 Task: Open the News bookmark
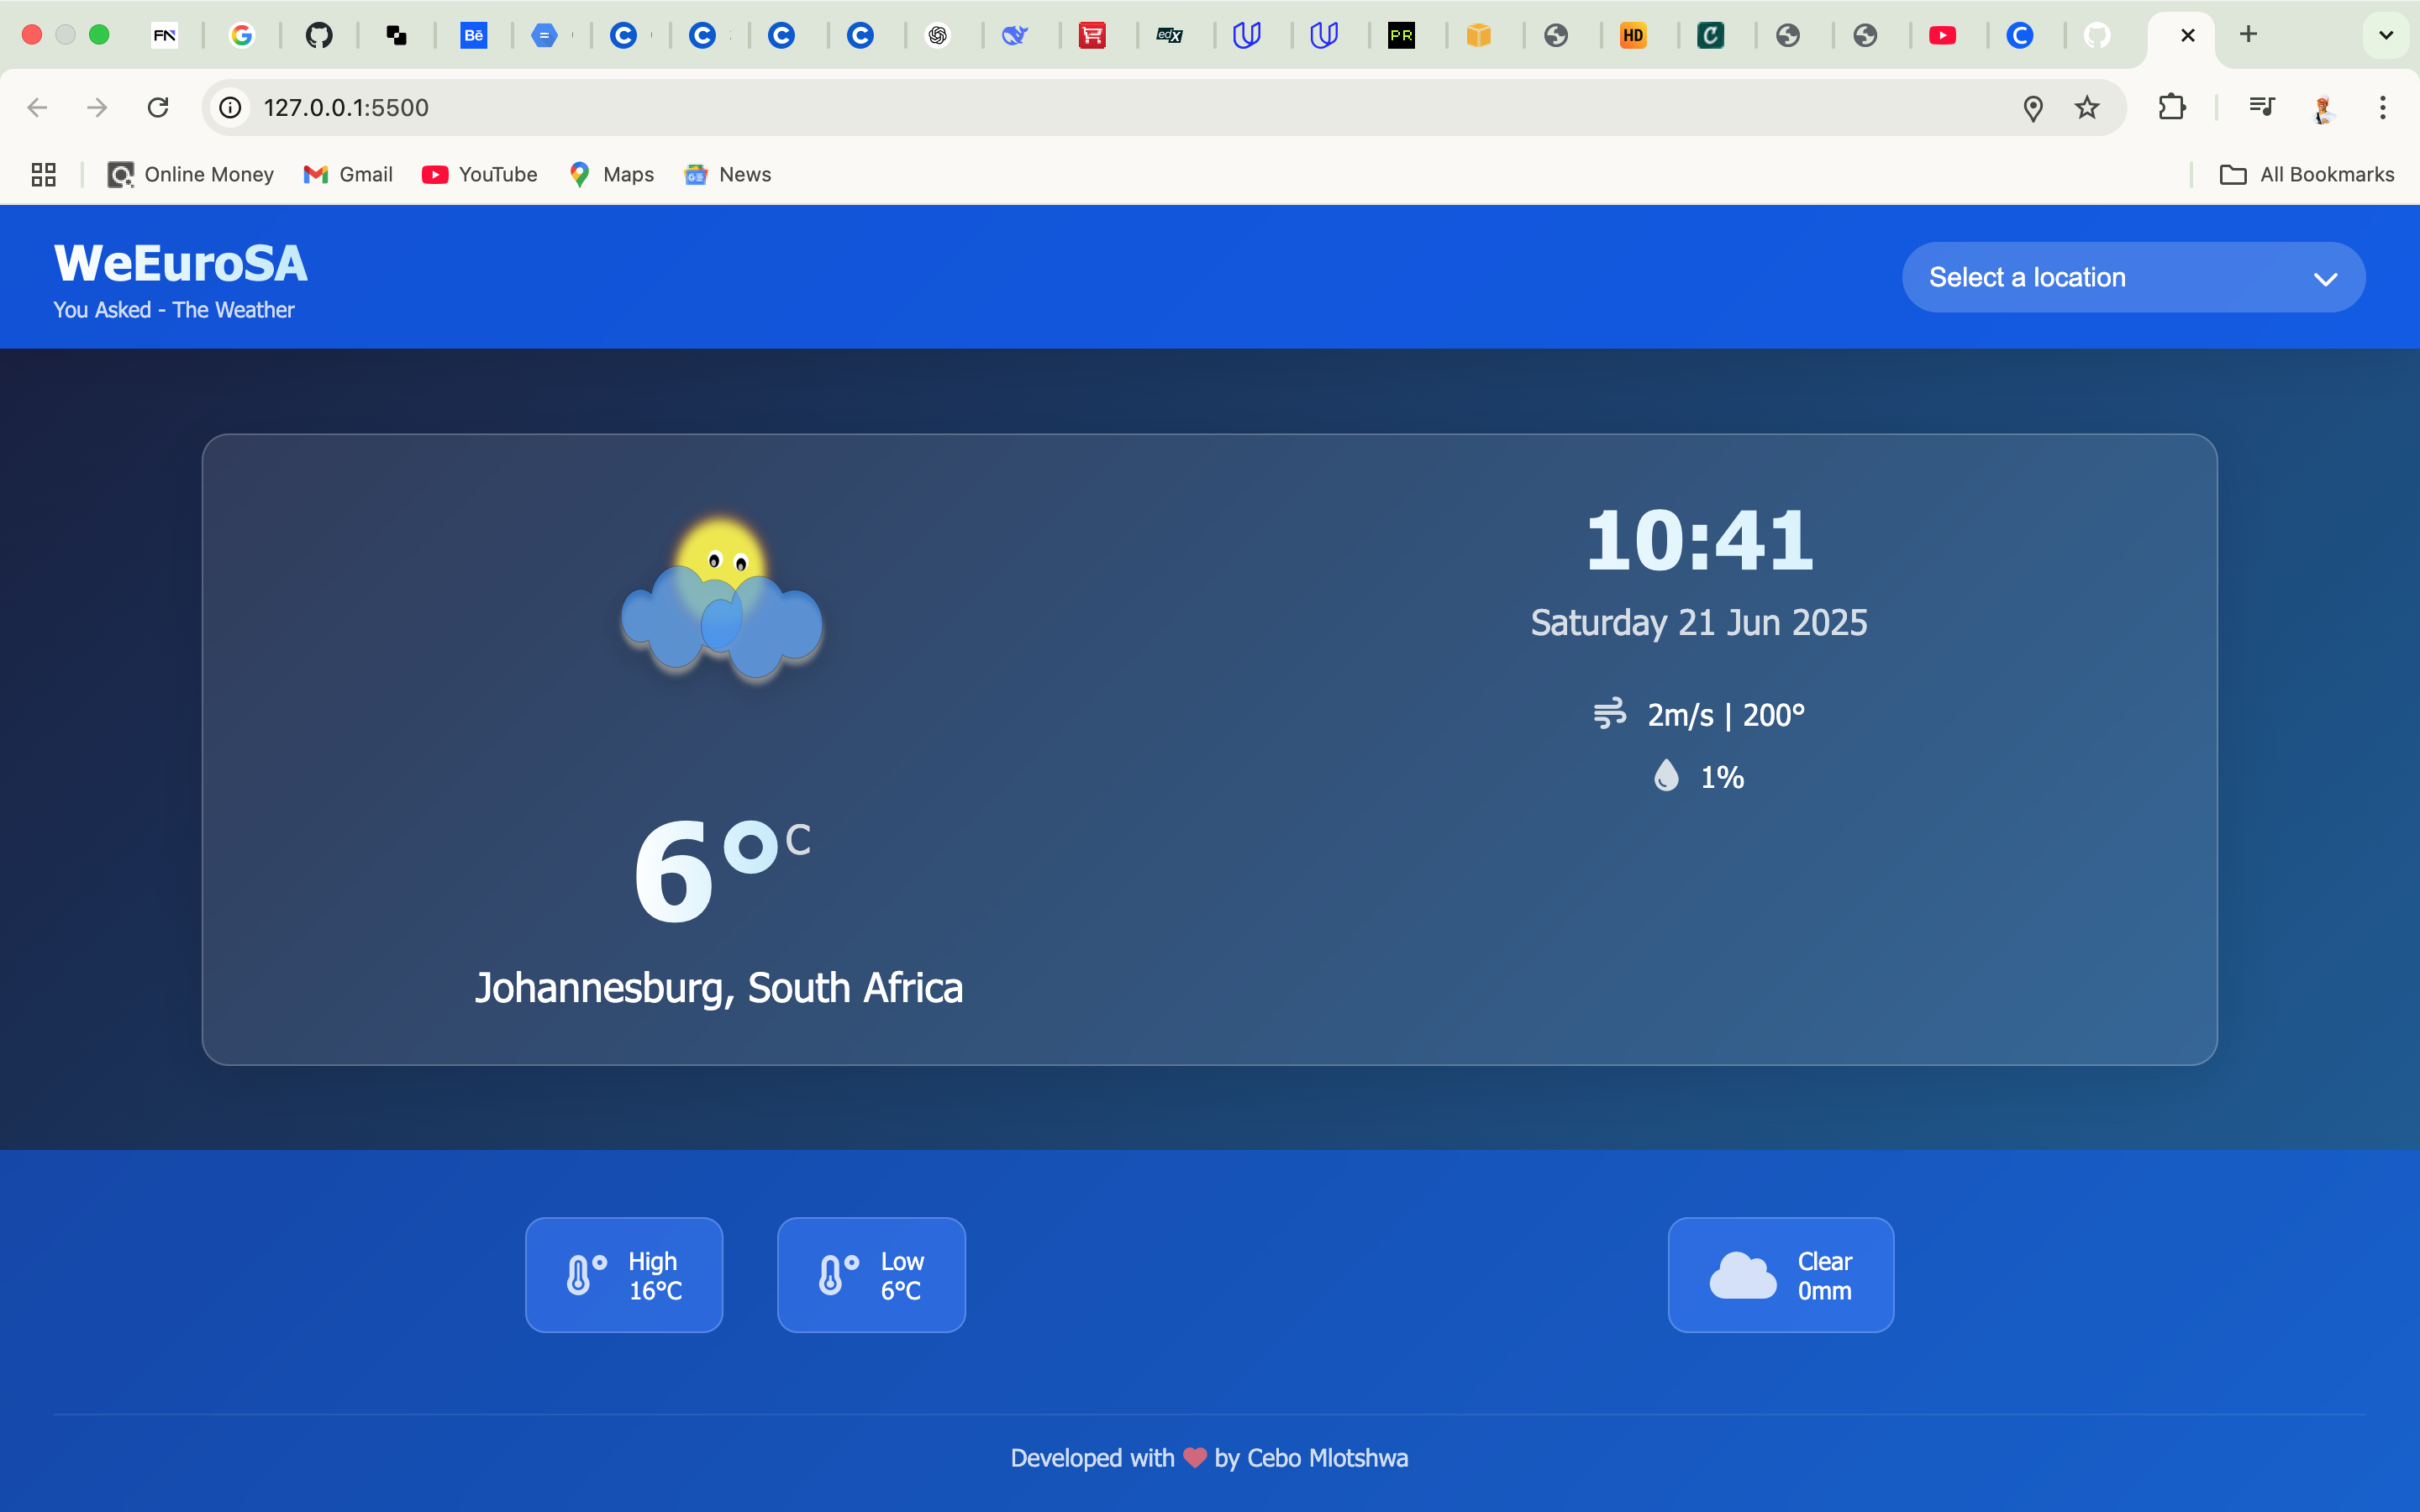click(x=728, y=174)
